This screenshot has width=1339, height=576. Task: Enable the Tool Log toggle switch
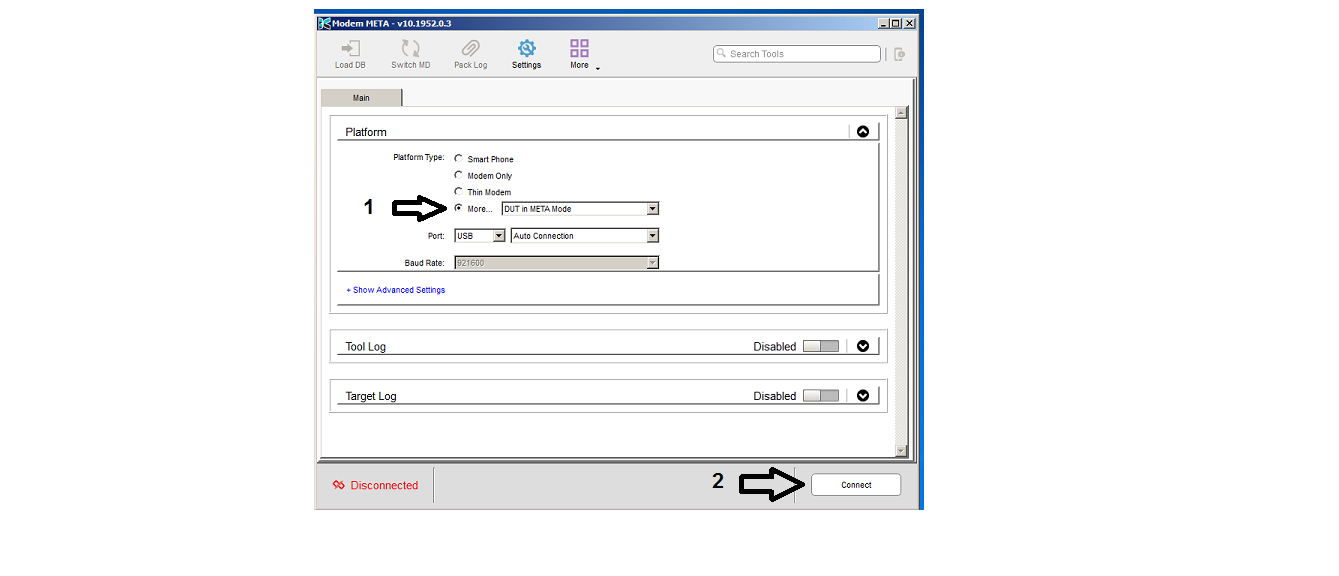tap(821, 346)
